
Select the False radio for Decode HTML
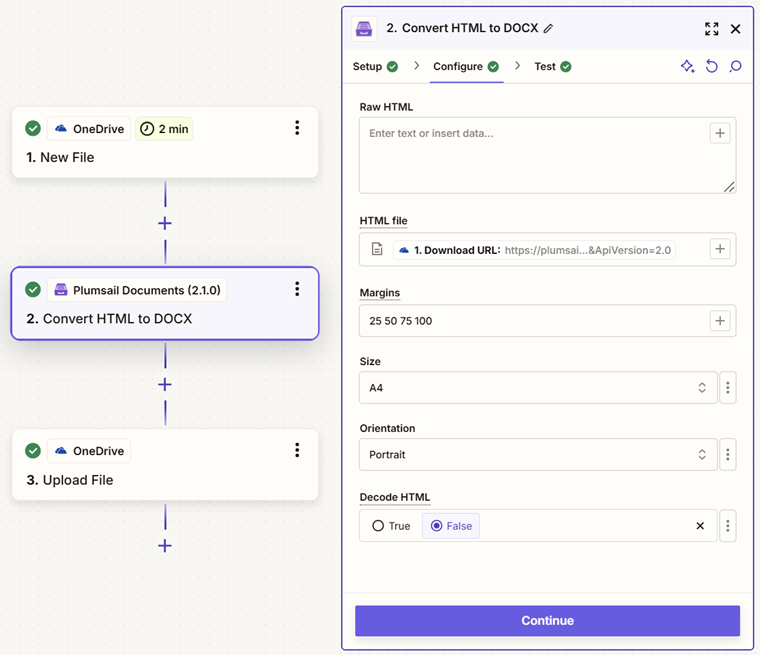[x=451, y=526]
